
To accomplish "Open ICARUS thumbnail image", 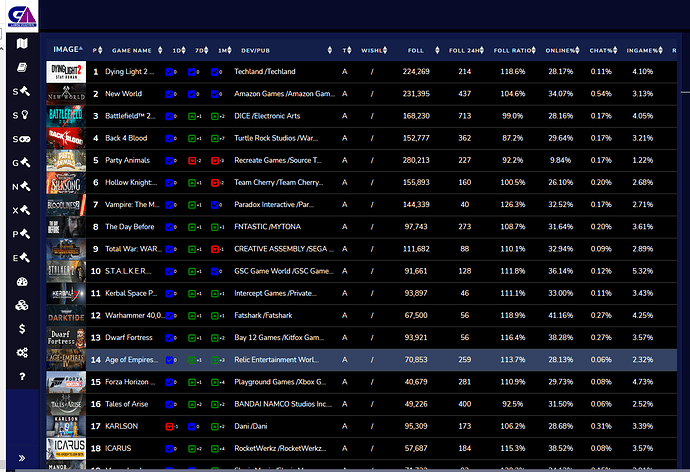I will (66, 448).
